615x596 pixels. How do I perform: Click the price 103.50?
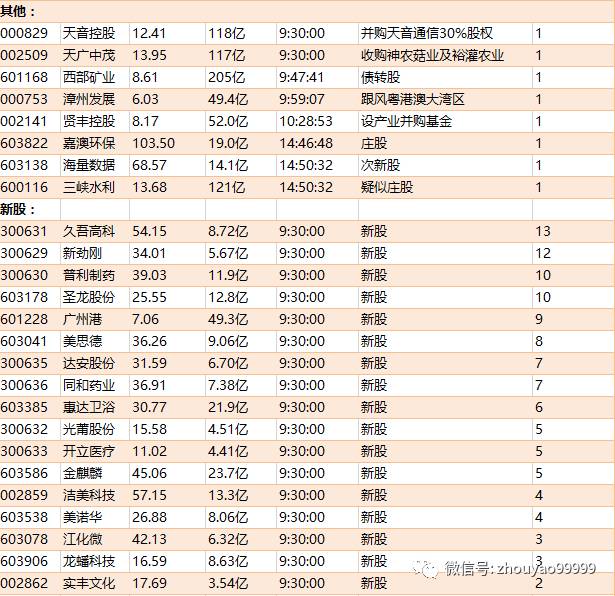point(153,143)
